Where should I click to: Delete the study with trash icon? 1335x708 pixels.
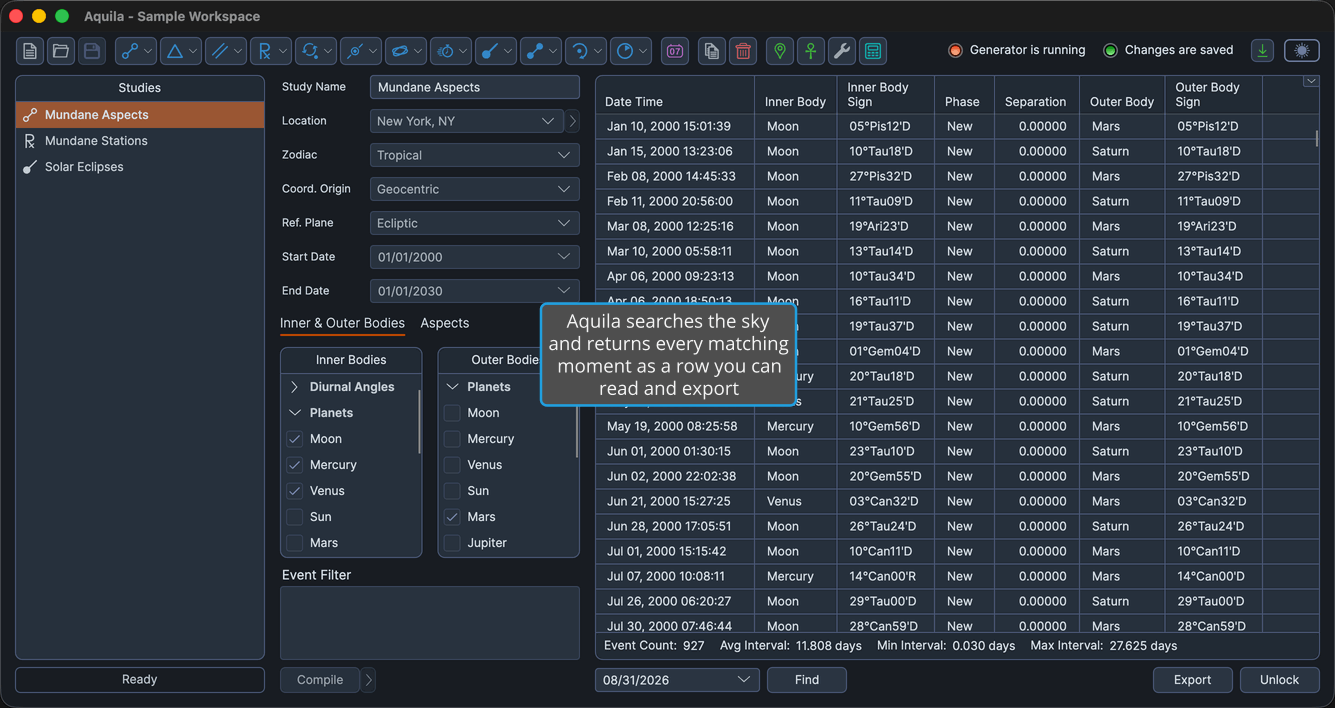point(743,51)
